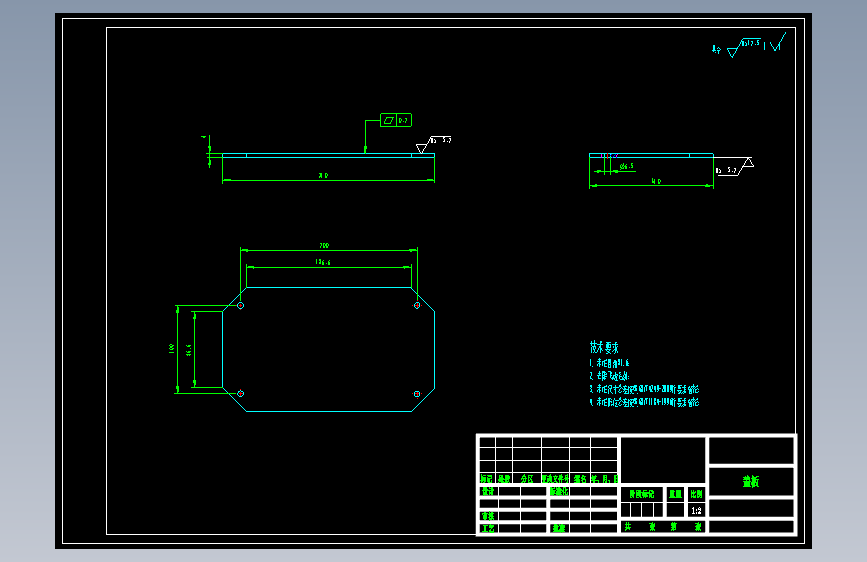Click the 盖板 part name cell
The width and height of the screenshot is (867, 562).
click(x=751, y=482)
